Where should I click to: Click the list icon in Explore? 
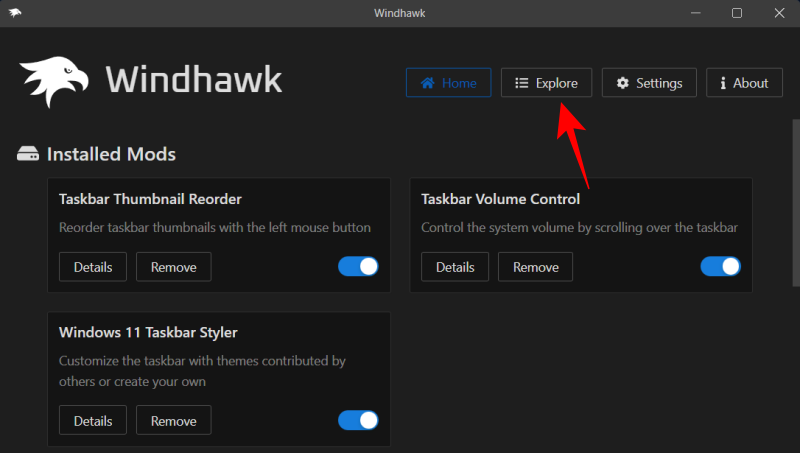coord(521,83)
